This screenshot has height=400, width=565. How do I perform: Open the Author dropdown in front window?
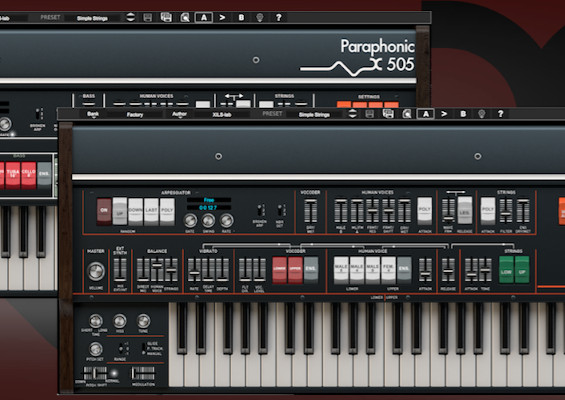pos(179,114)
